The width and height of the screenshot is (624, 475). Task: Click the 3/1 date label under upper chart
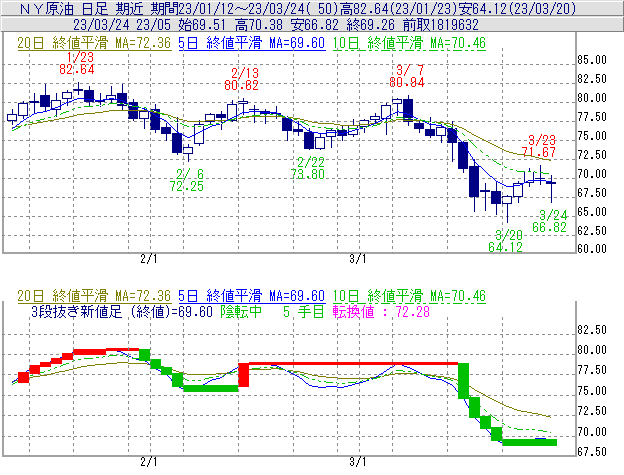358,259
